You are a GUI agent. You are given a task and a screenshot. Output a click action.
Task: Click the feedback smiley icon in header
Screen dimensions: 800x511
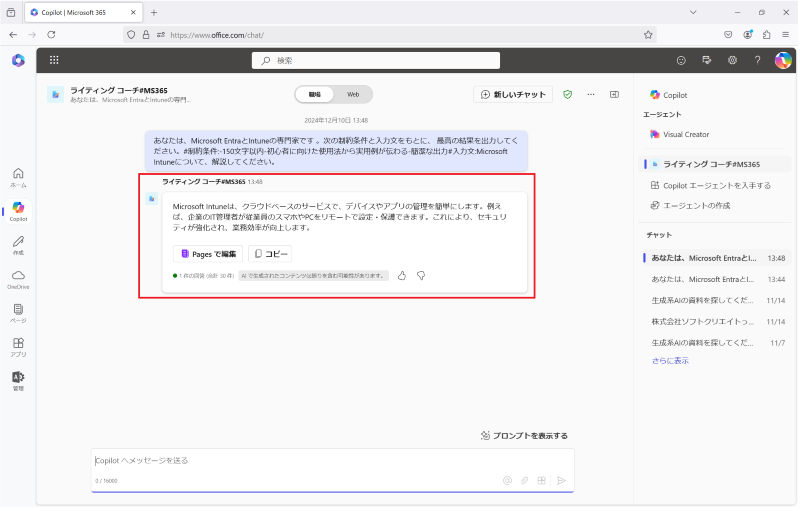click(x=681, y=60)
